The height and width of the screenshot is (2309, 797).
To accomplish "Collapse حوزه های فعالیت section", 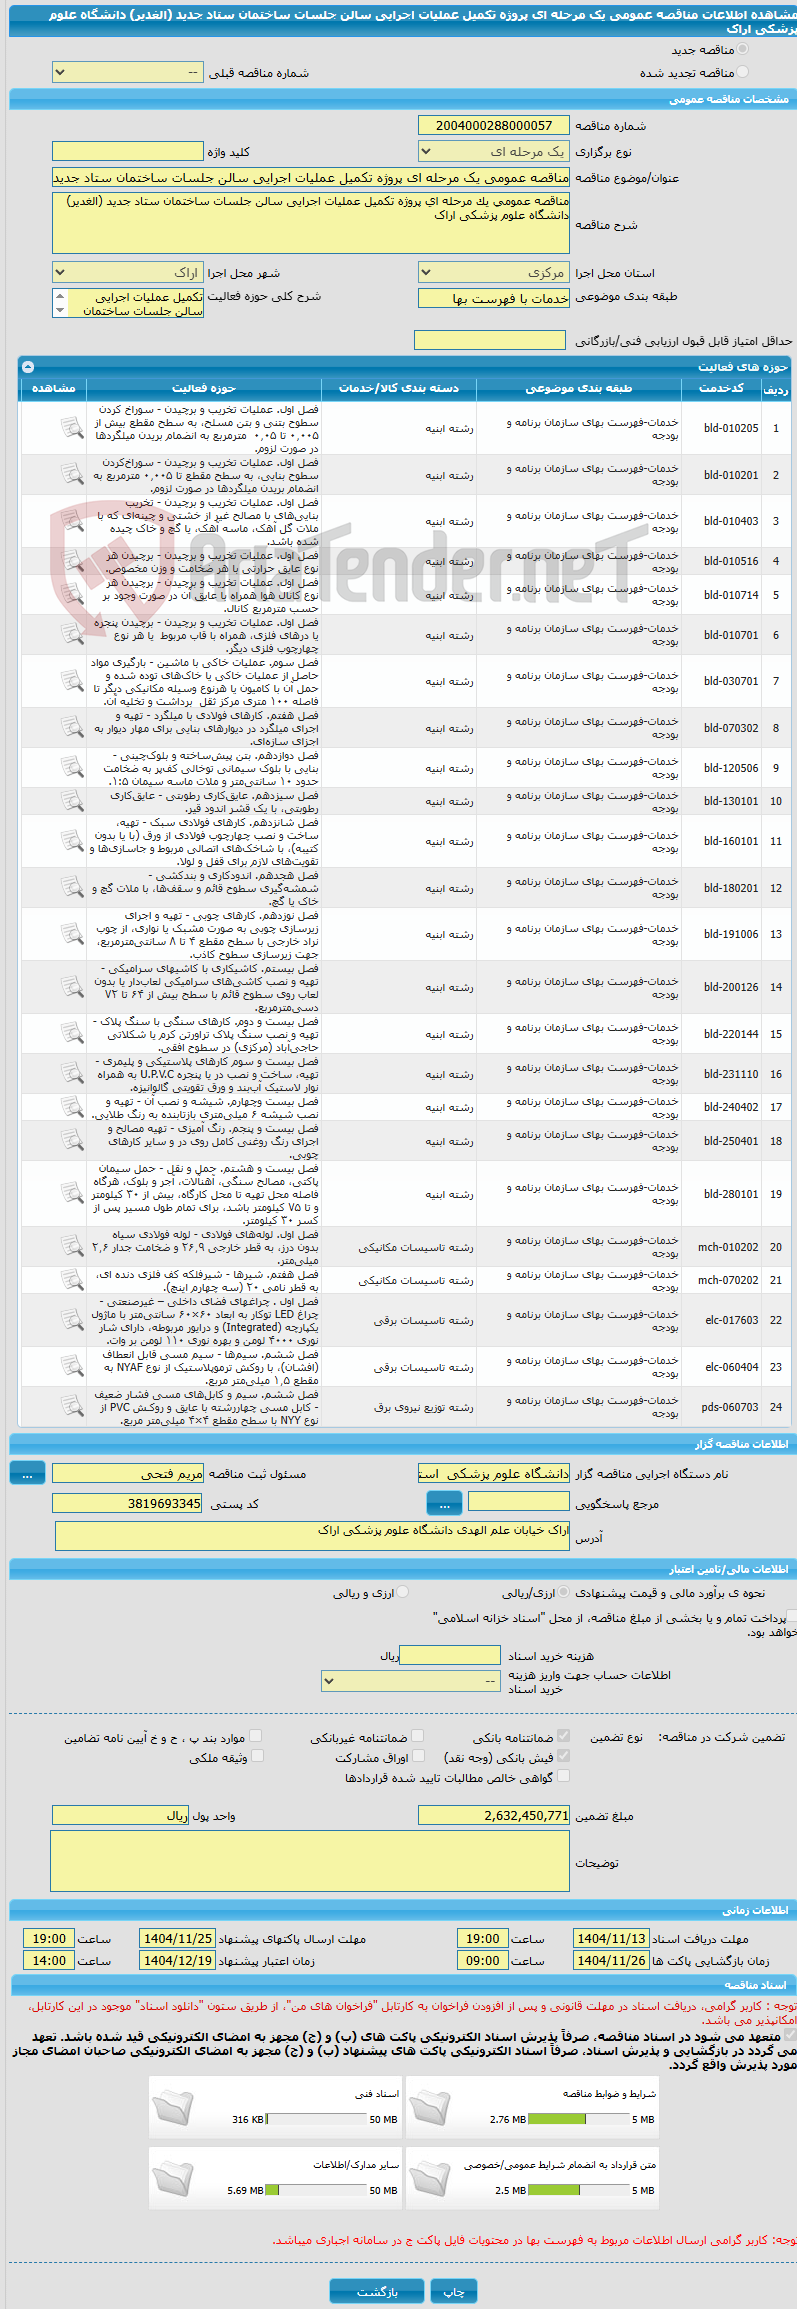I will pyautogui.click(x=28, y=367).
